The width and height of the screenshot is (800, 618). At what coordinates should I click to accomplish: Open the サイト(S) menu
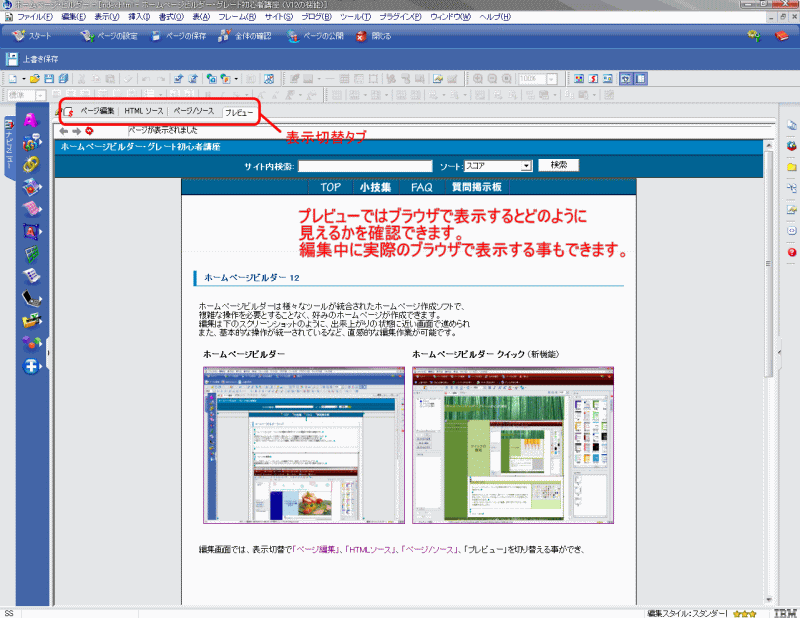[279, 17]
